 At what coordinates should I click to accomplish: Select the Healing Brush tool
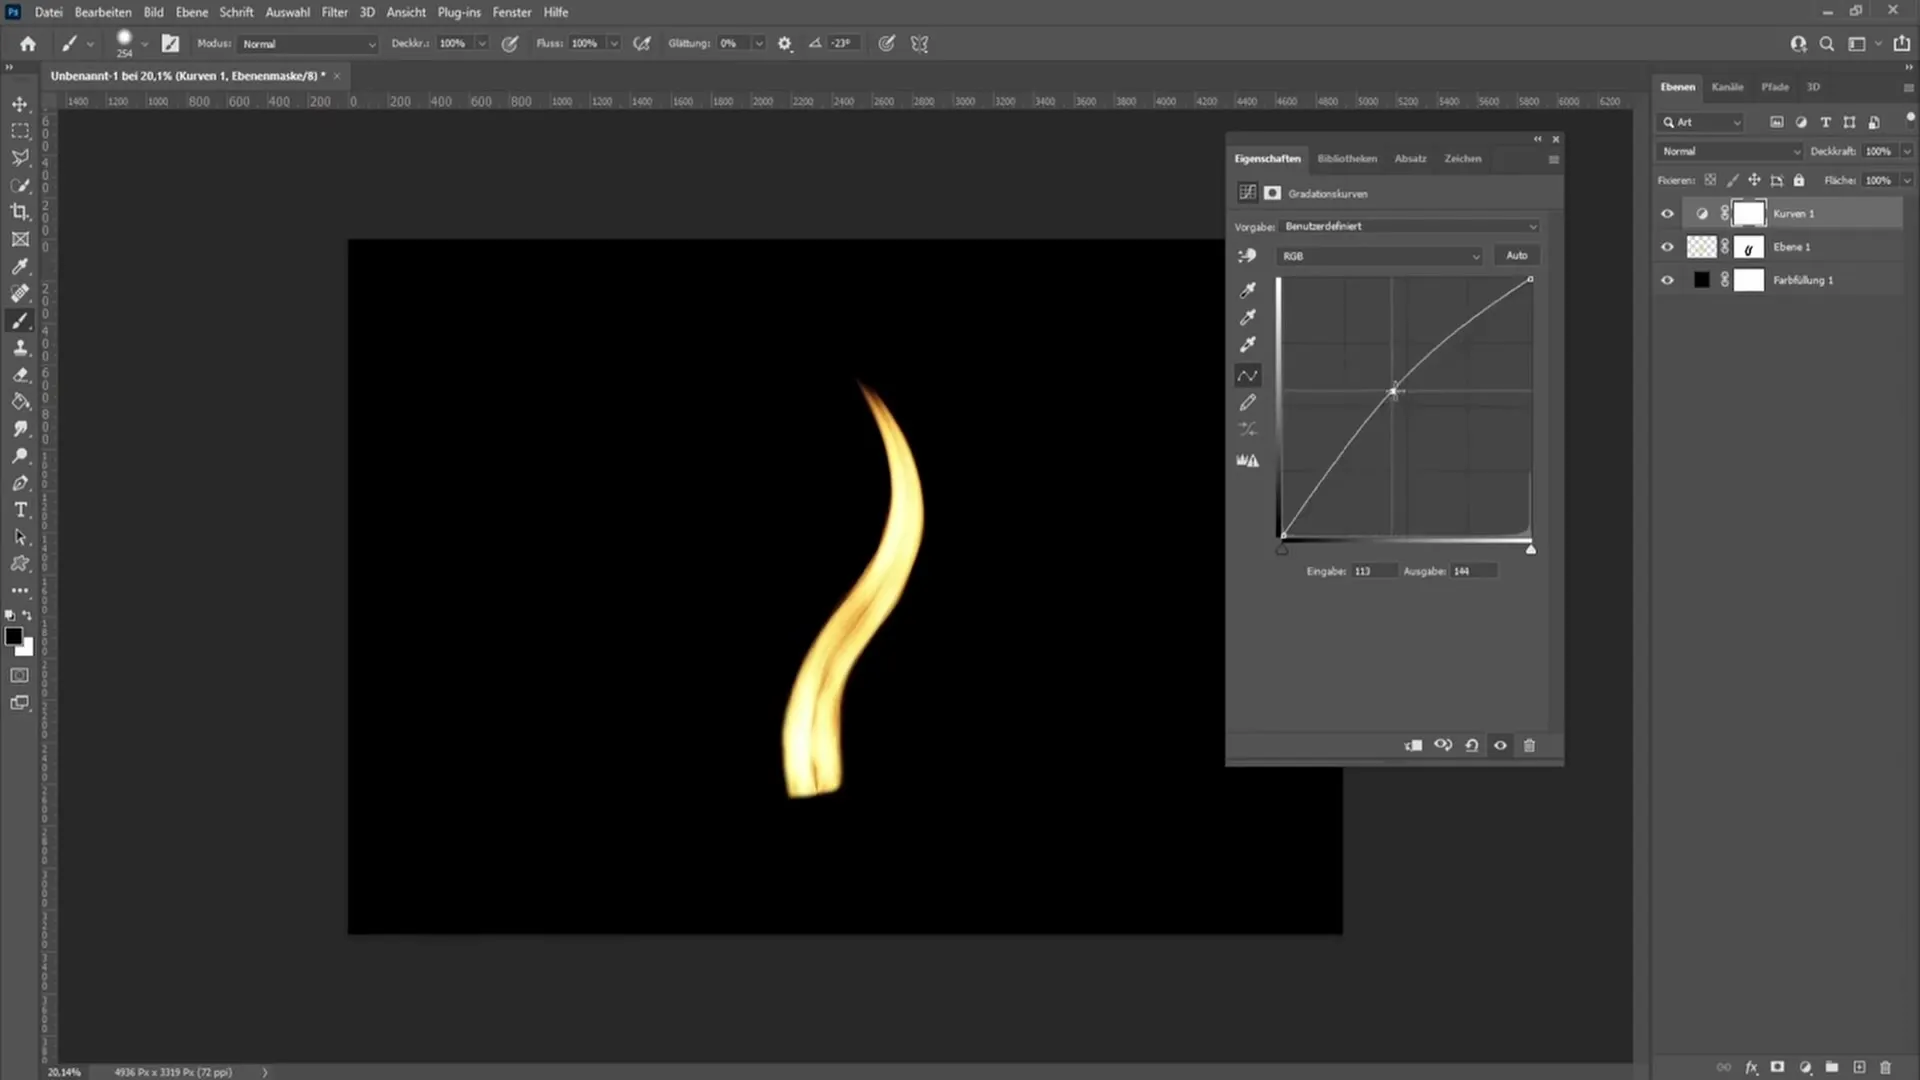click(20, 293)
